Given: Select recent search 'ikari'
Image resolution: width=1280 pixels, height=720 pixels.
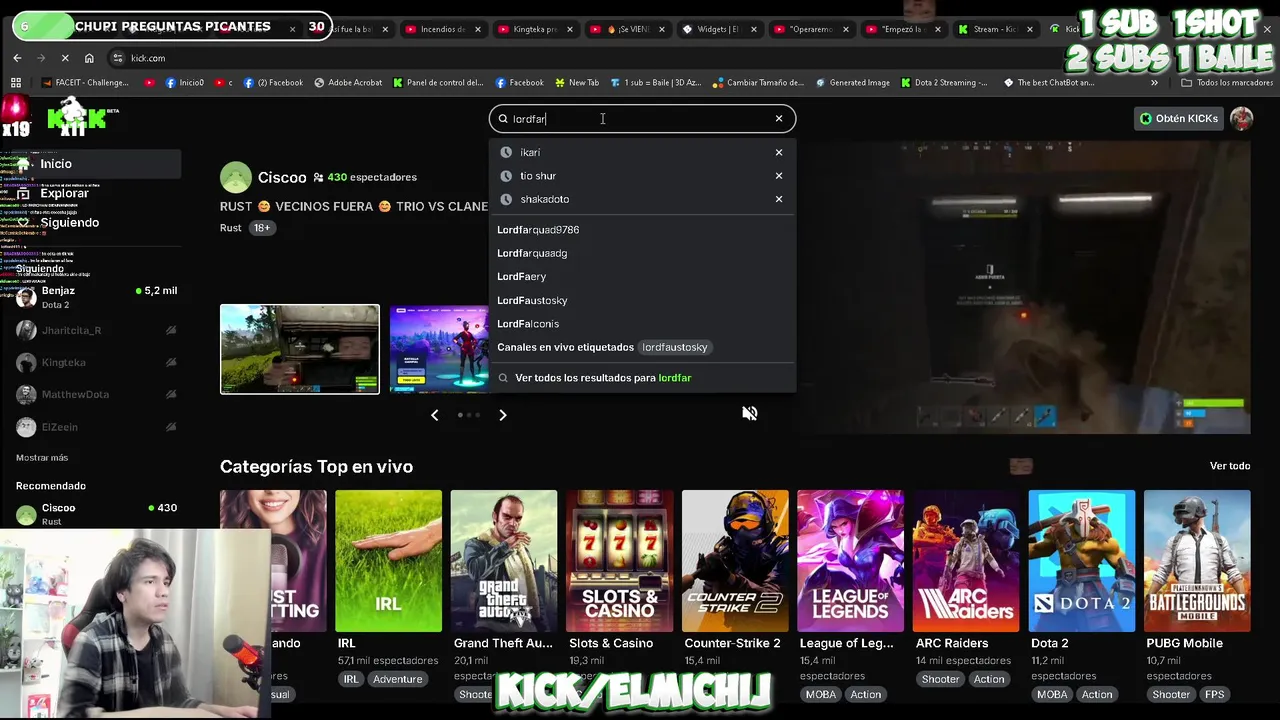Looking at the screenshot, I should coord(530,152).
